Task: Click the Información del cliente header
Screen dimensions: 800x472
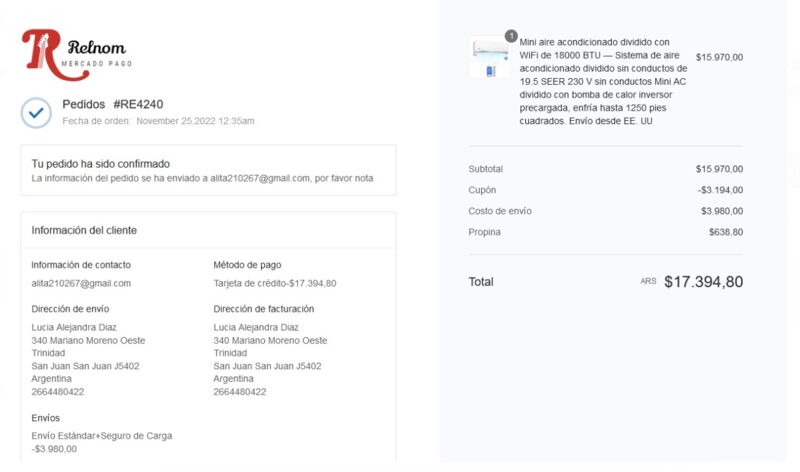Action: coord(84,230)
